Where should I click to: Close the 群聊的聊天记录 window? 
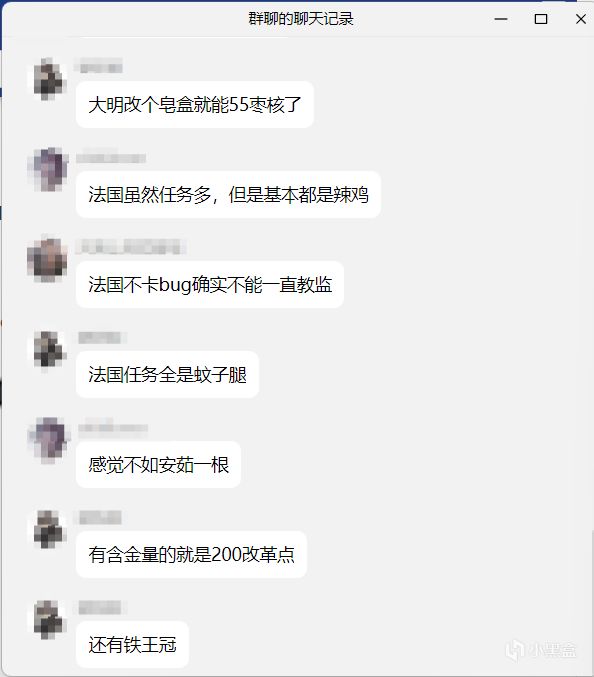[x=581, y=19]
